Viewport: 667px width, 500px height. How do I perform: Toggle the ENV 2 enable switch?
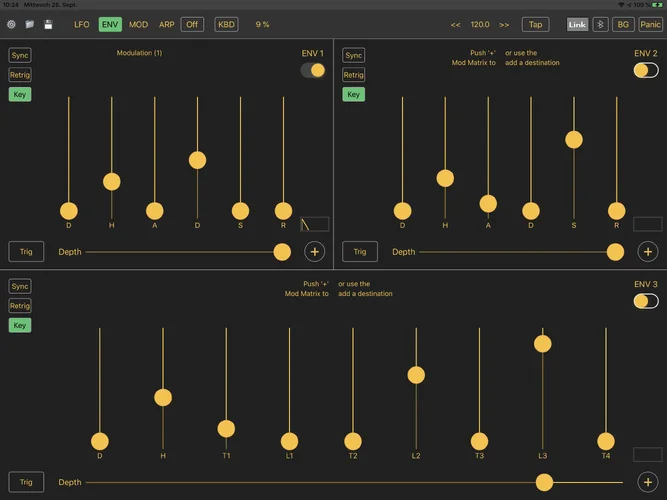646,70
